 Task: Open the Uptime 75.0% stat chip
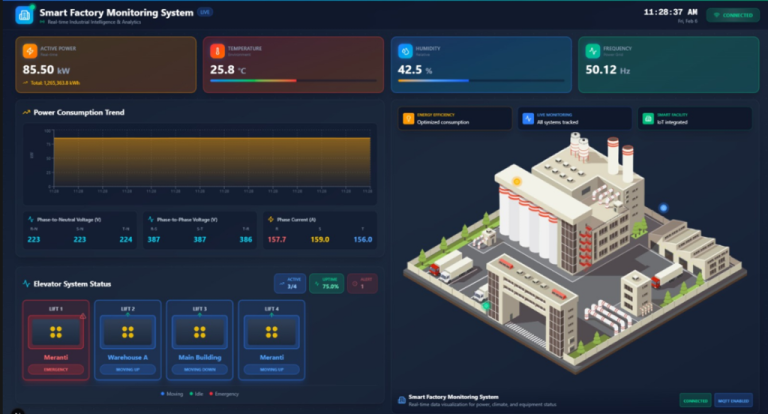[x=326, y=283]
